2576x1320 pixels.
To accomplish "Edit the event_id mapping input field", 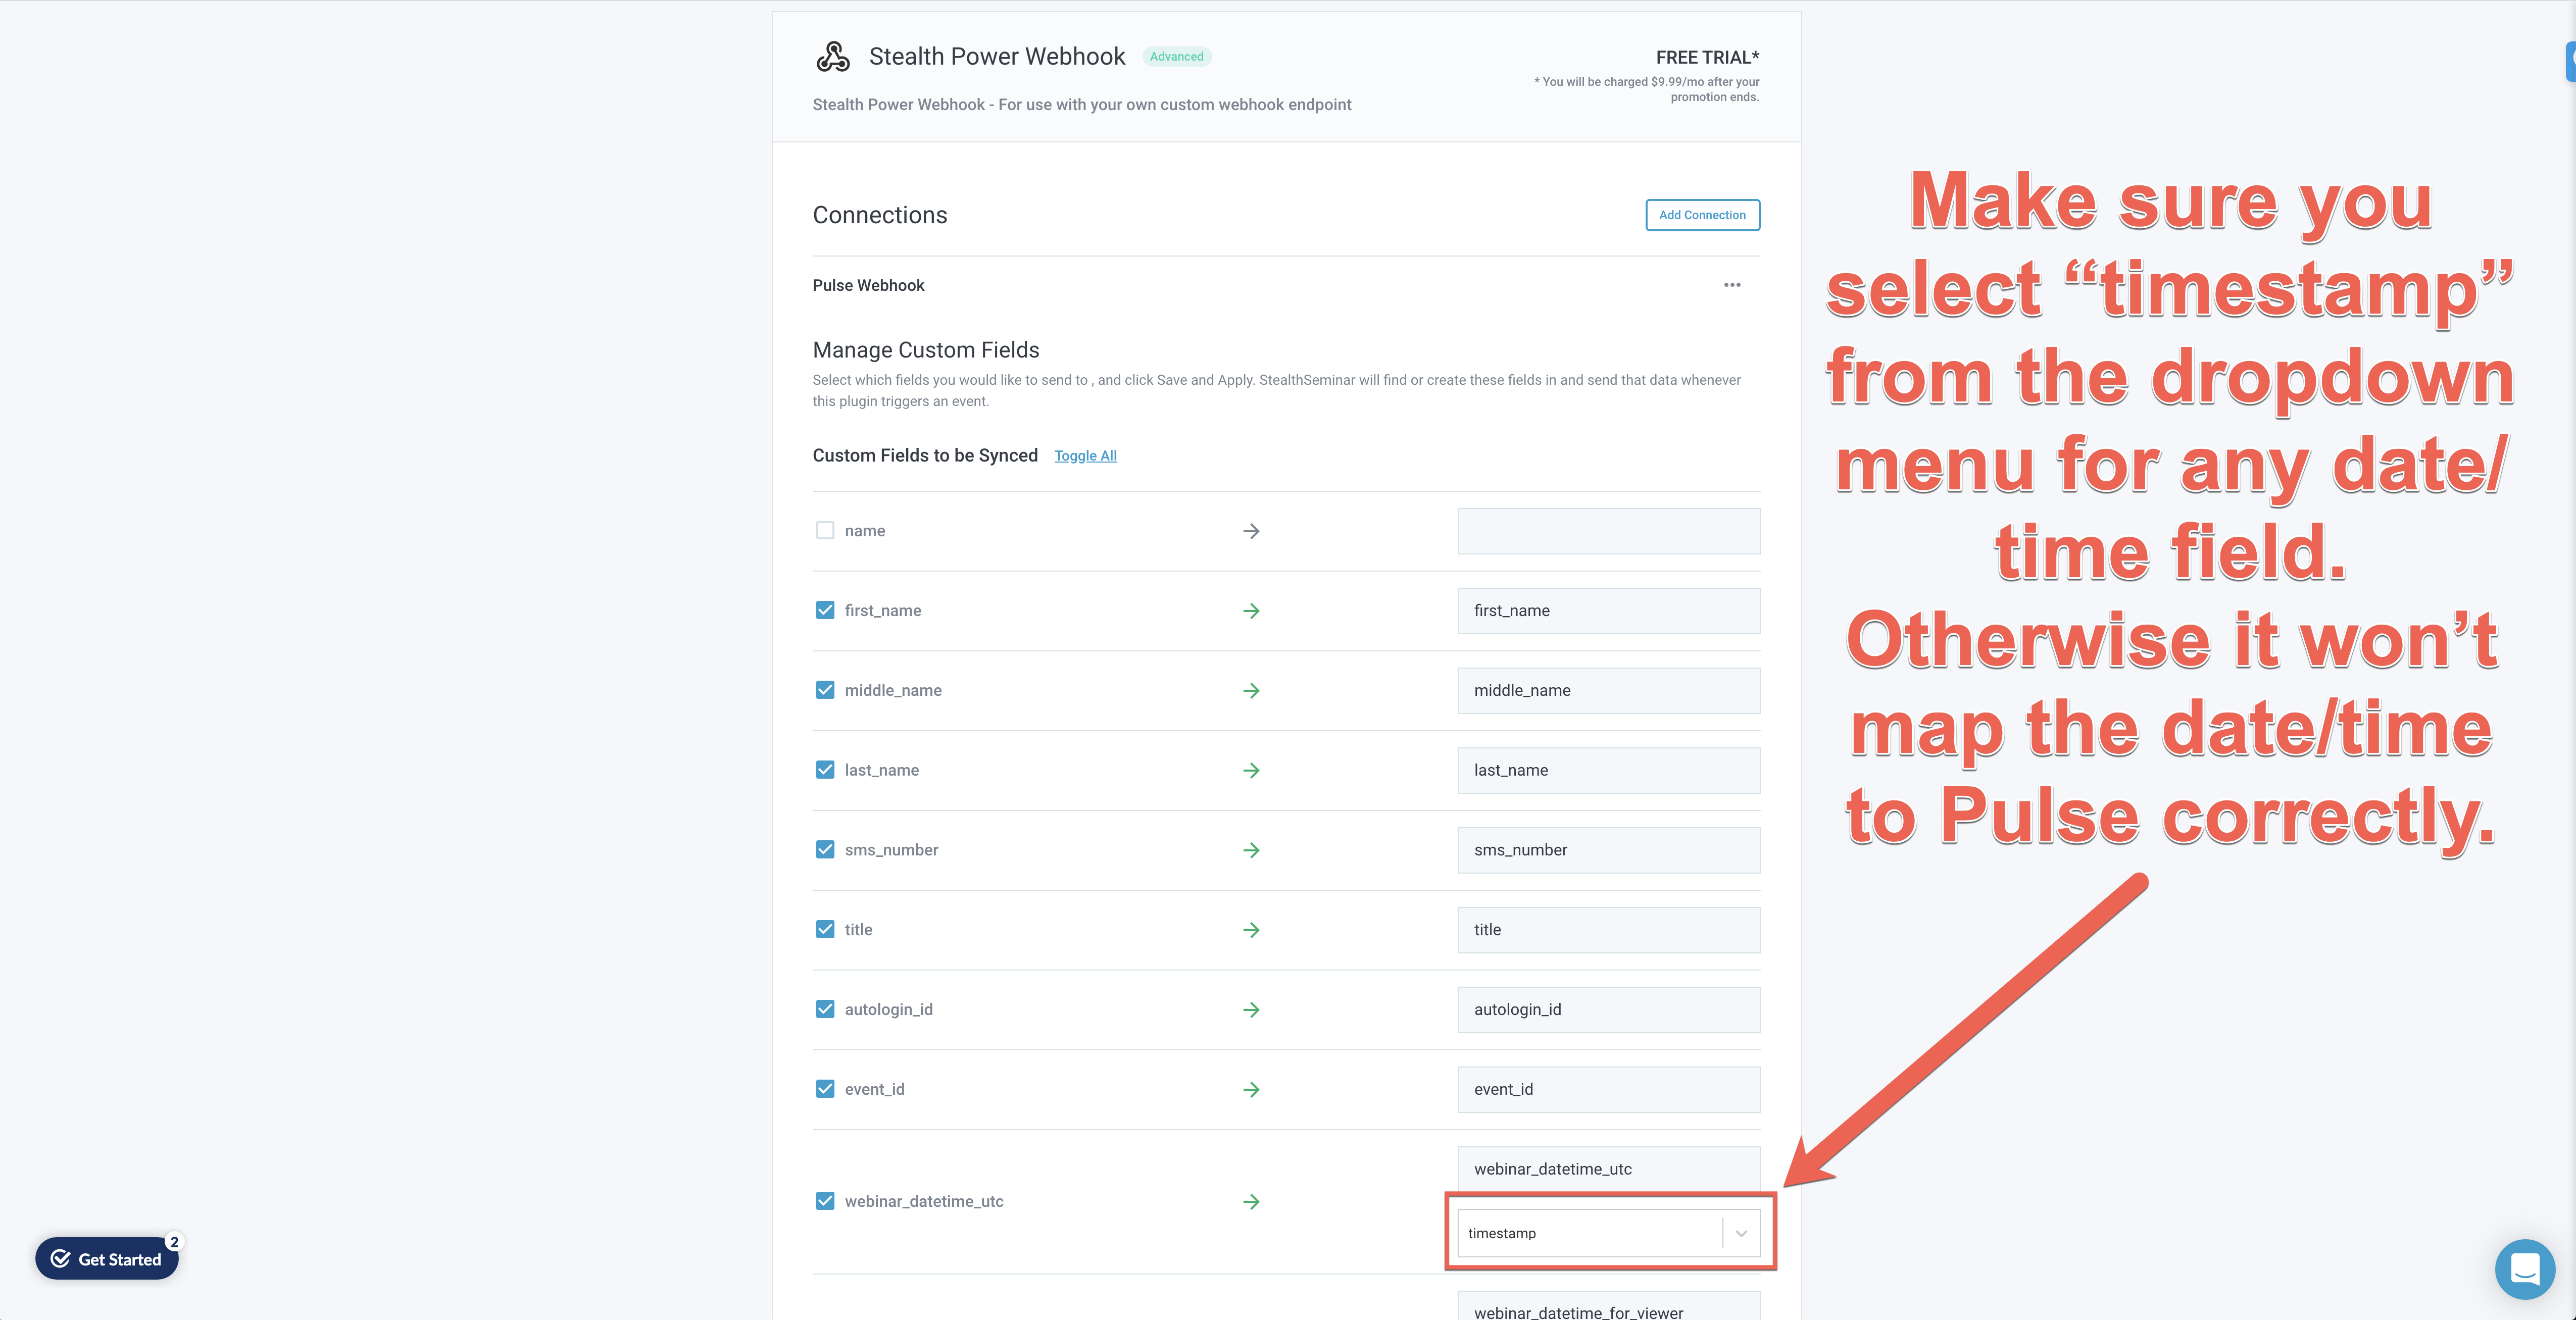I will (x=1608, y=1090).
